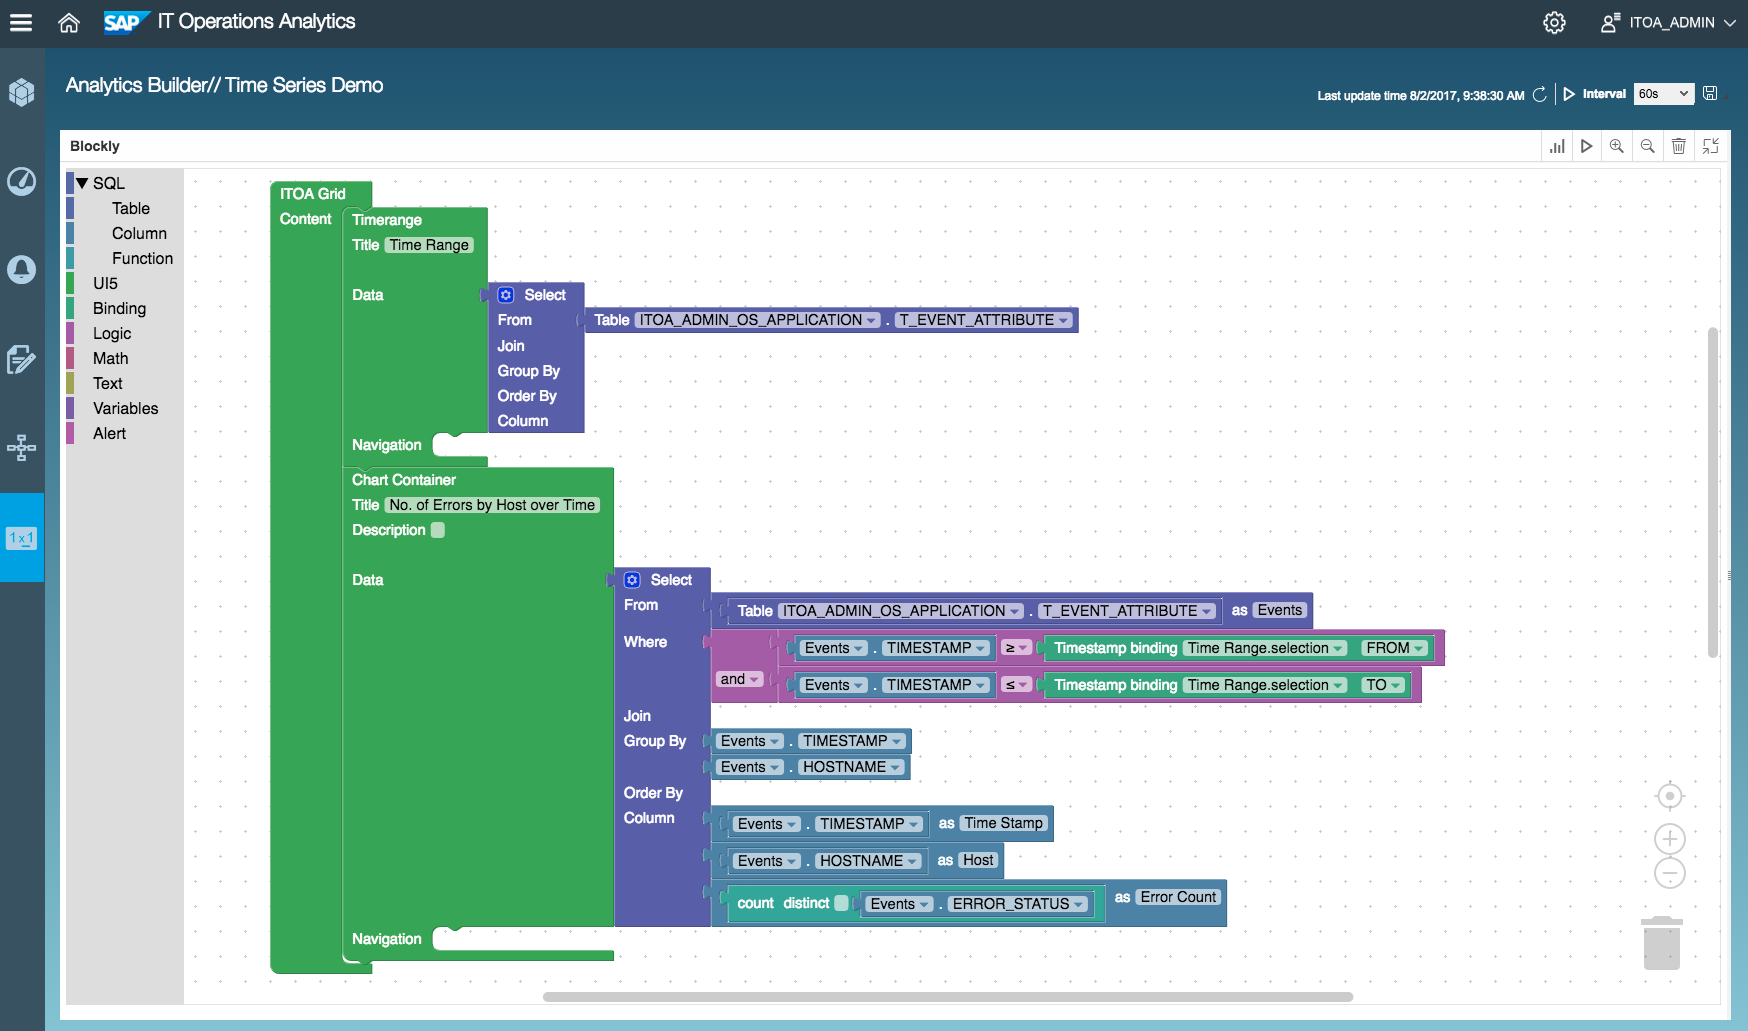Open the FROM dropdown in Timestamp binding block
This screenshot has height=1031, width=1748.
(1395, 648)
